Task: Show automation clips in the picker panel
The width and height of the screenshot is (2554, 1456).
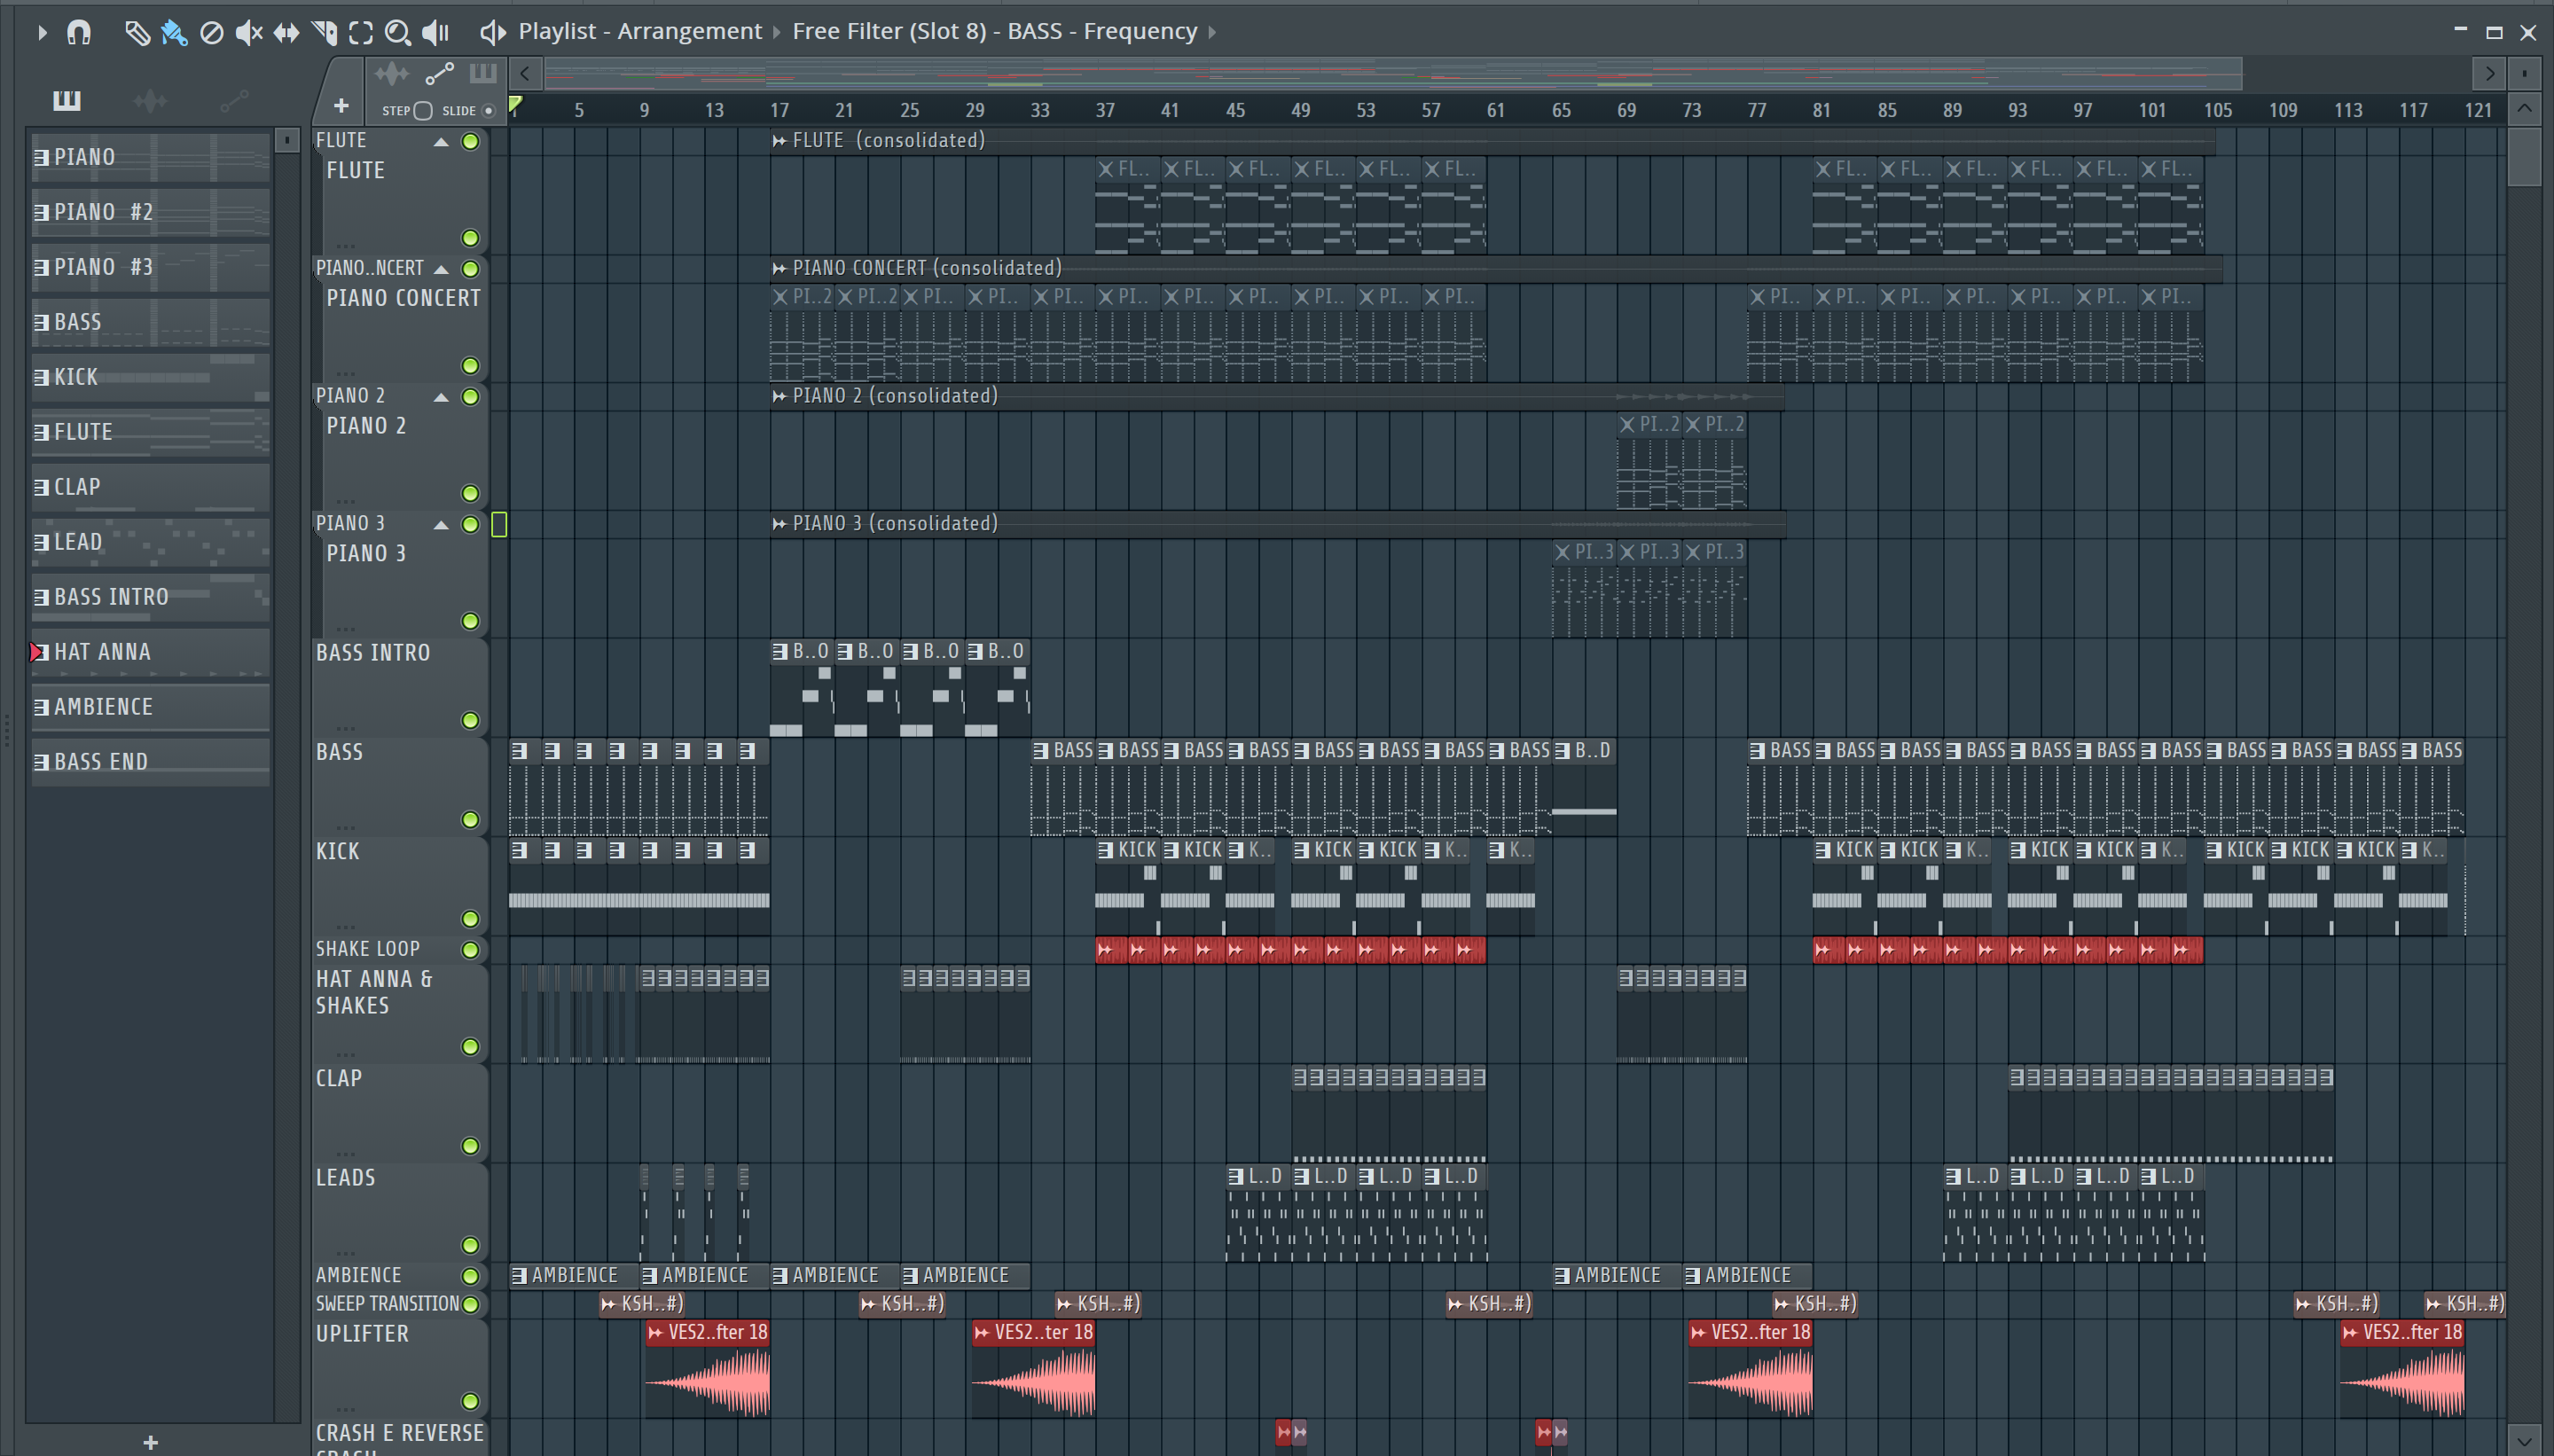Action: click(x=234, y=100)
